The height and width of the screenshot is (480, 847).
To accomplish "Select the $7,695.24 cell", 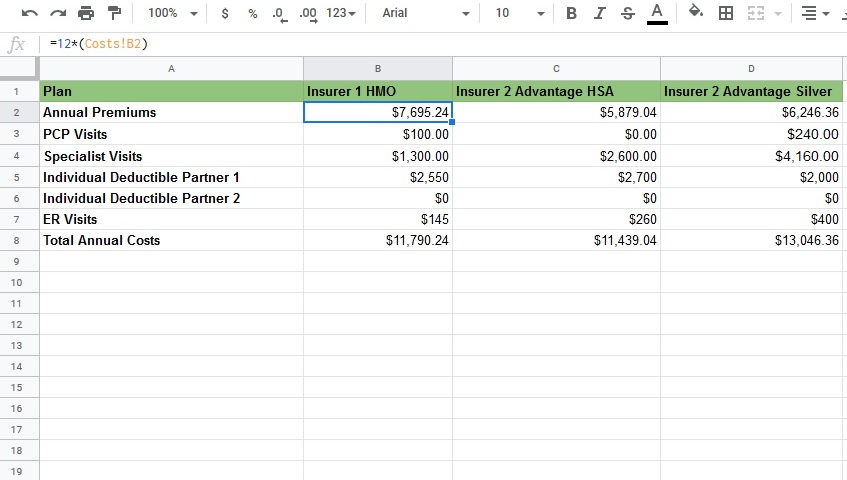I will click(378, 112).
